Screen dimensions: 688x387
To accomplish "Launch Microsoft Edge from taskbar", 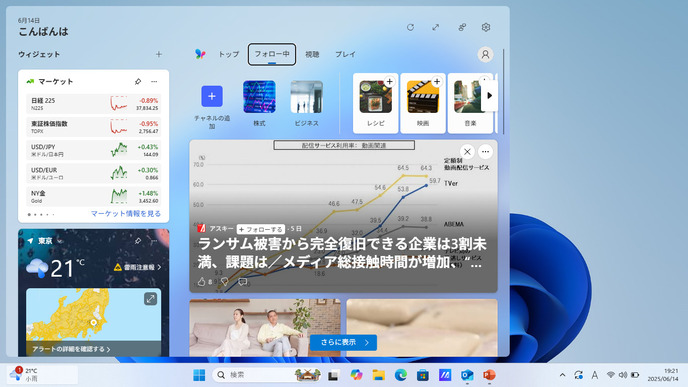I will [x=401, y=375].
